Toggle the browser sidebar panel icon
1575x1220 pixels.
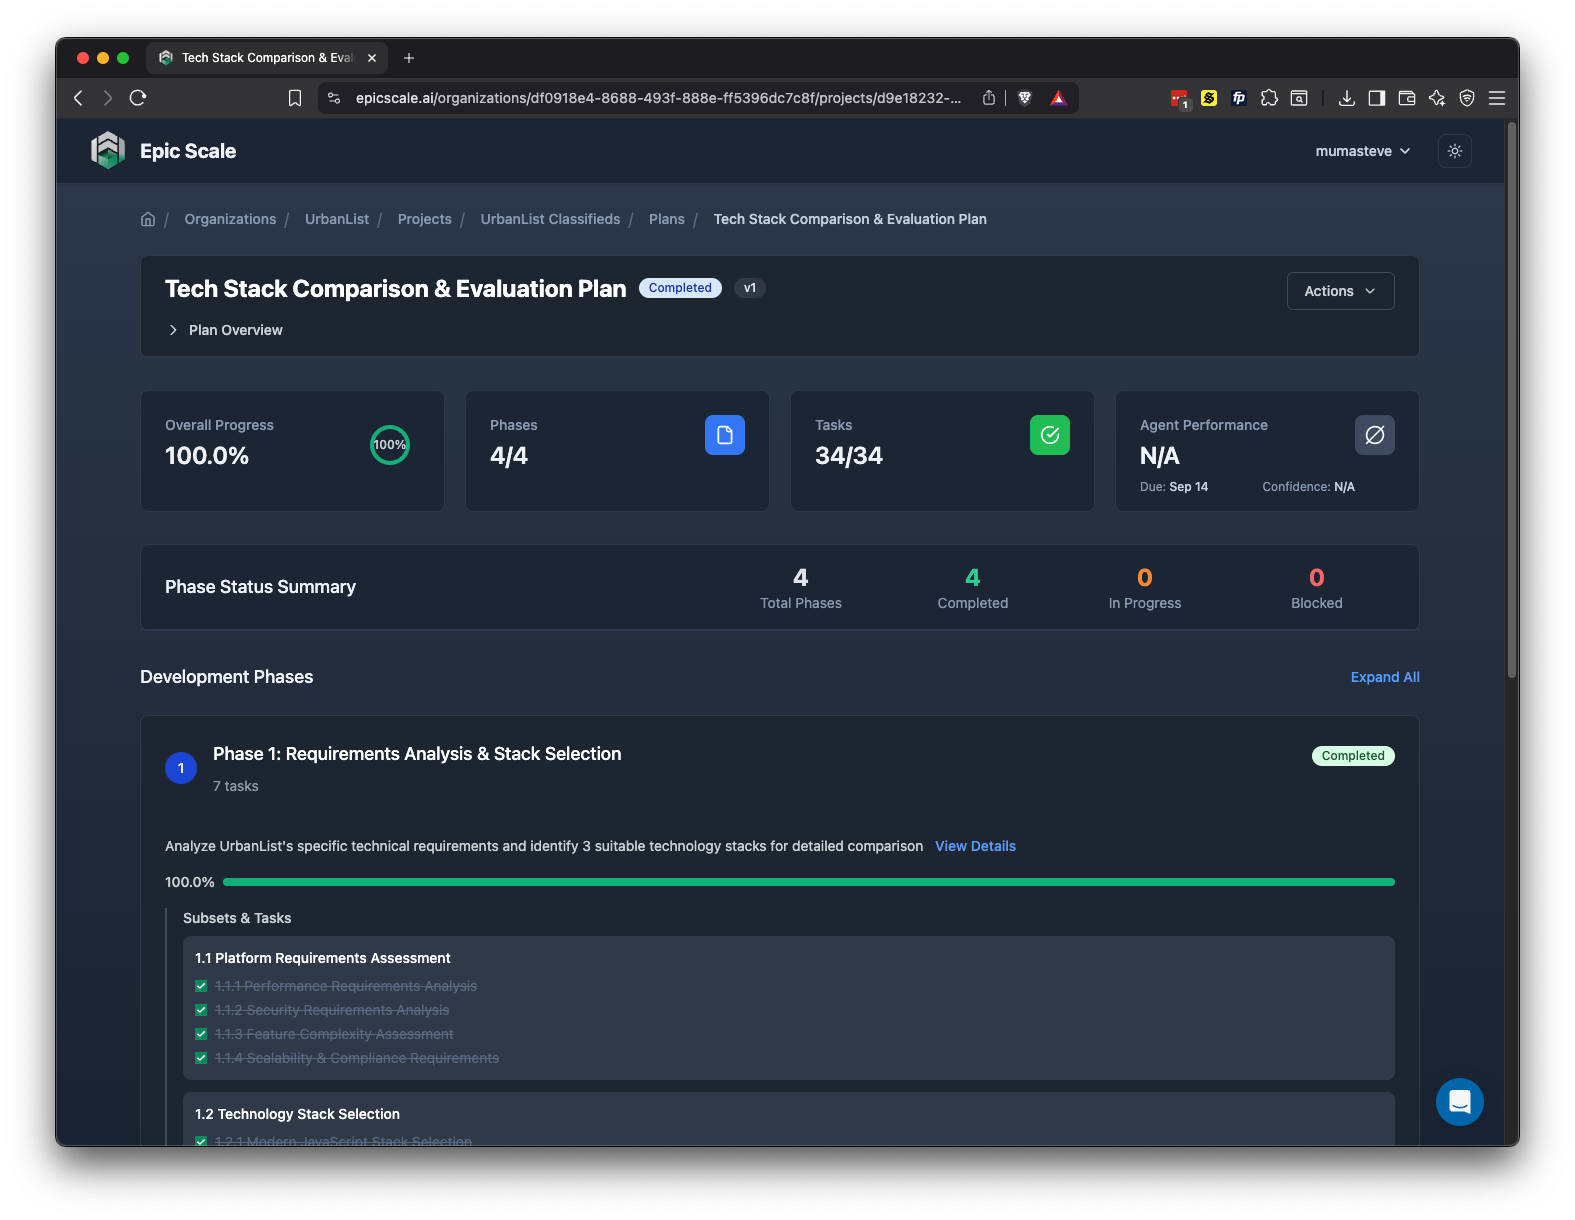[1377, 98]
